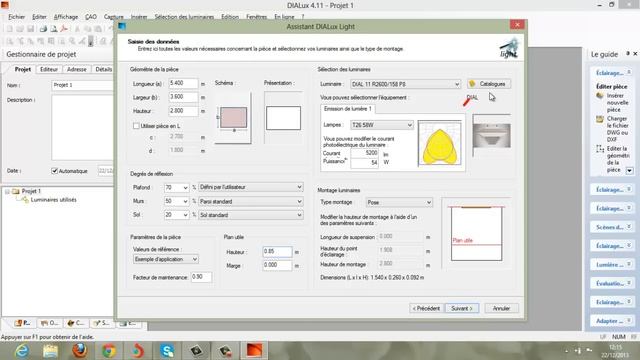Select the 'Emission de lumière 1' tab

[x=348, y=109]
